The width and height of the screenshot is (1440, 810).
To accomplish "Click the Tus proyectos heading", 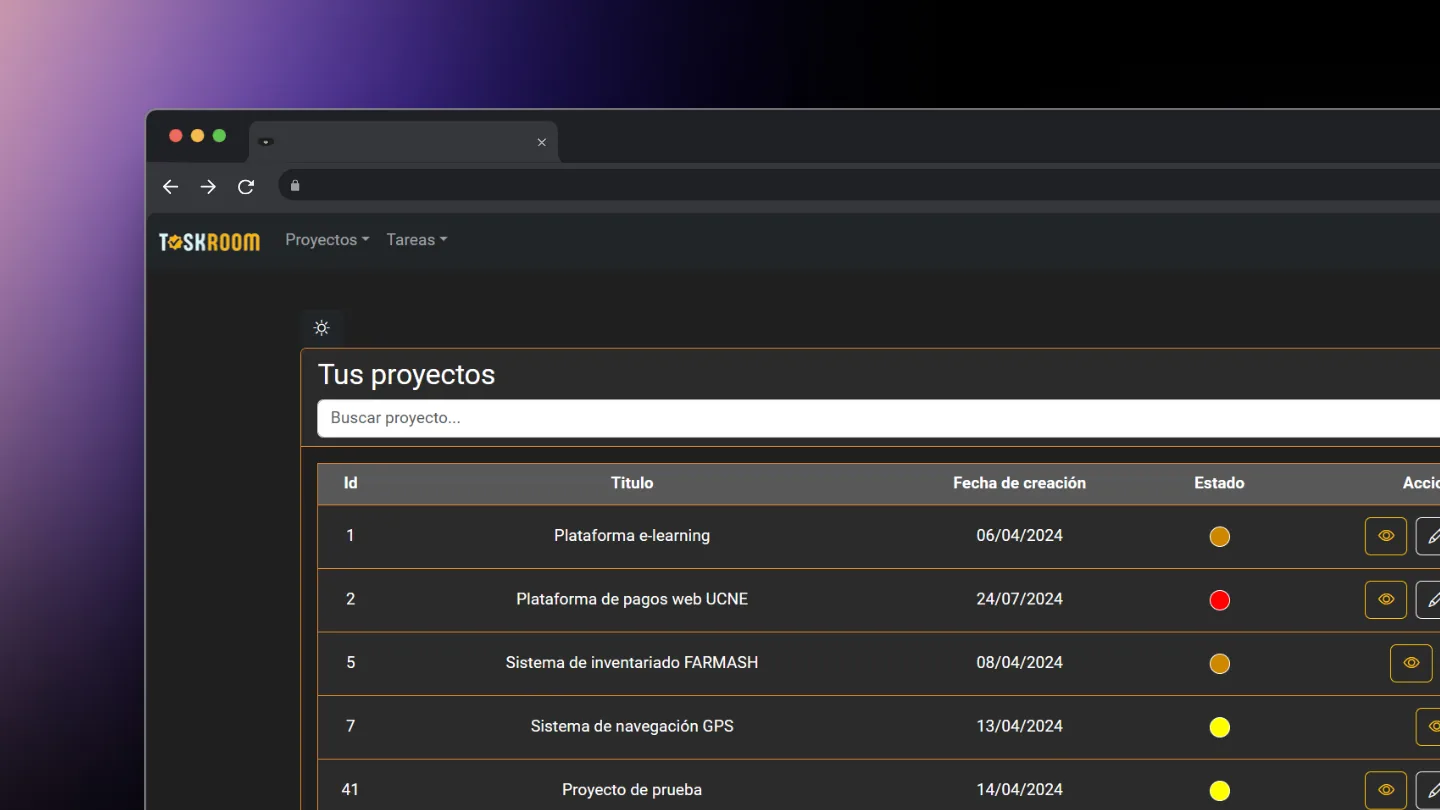I will pos(406,375).
